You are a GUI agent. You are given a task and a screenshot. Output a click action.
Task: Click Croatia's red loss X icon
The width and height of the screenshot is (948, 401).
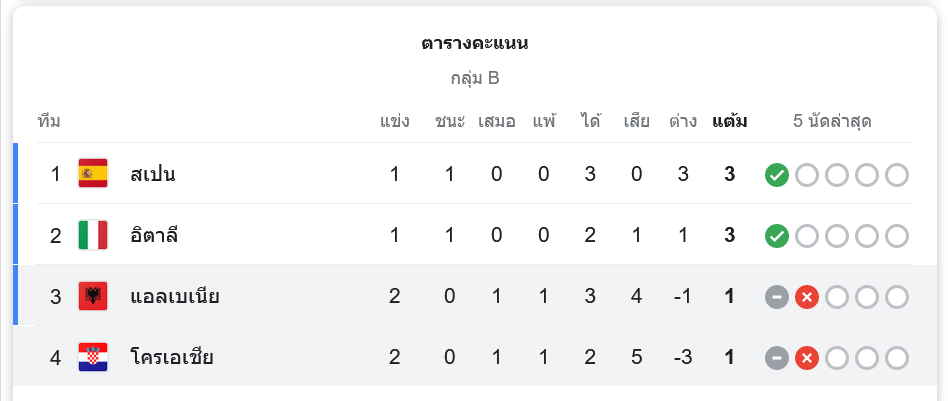point(807,358)
